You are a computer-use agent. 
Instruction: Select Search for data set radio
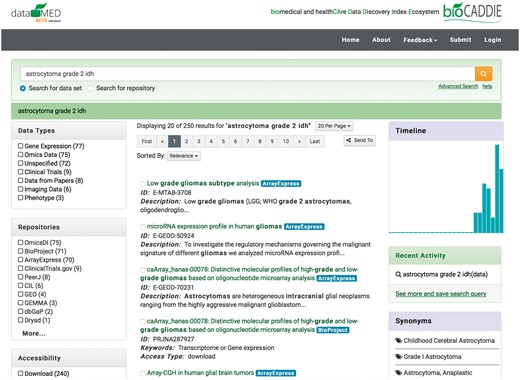click(23, 88)
